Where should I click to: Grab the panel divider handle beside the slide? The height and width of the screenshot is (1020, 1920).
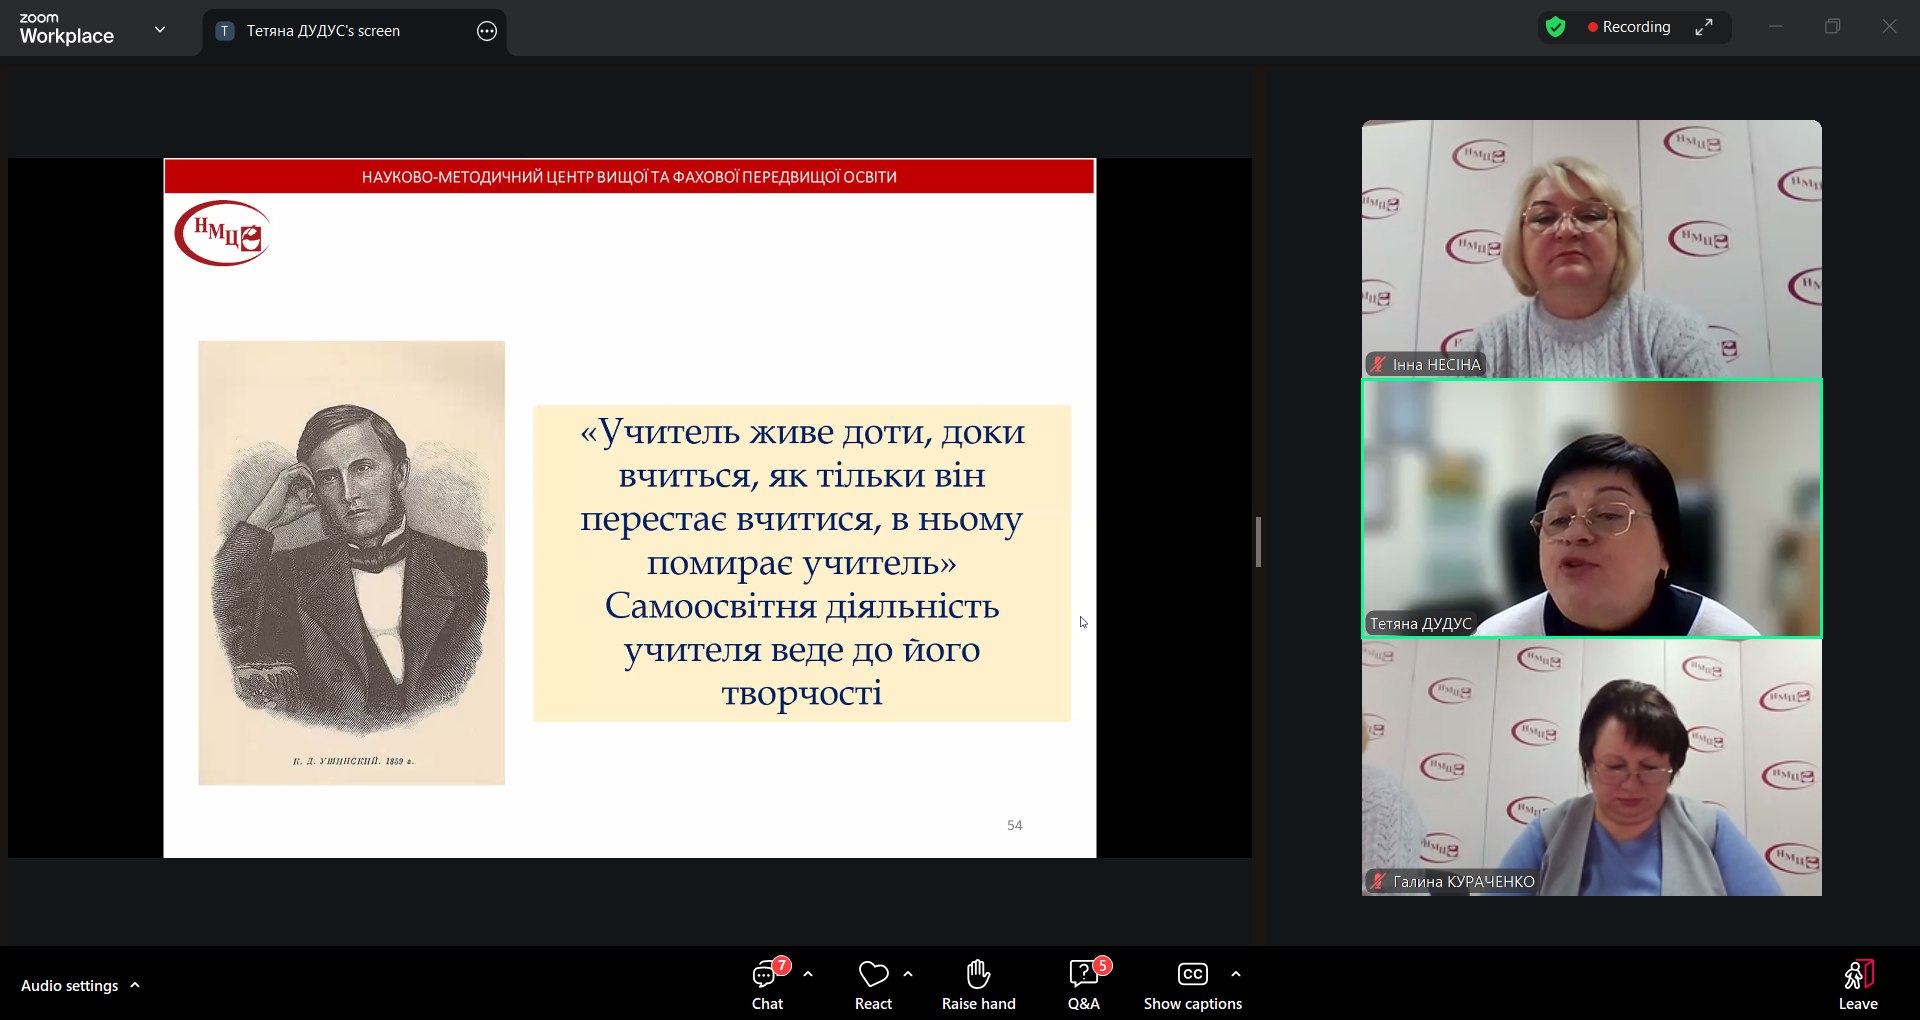tap(1258, 542)
